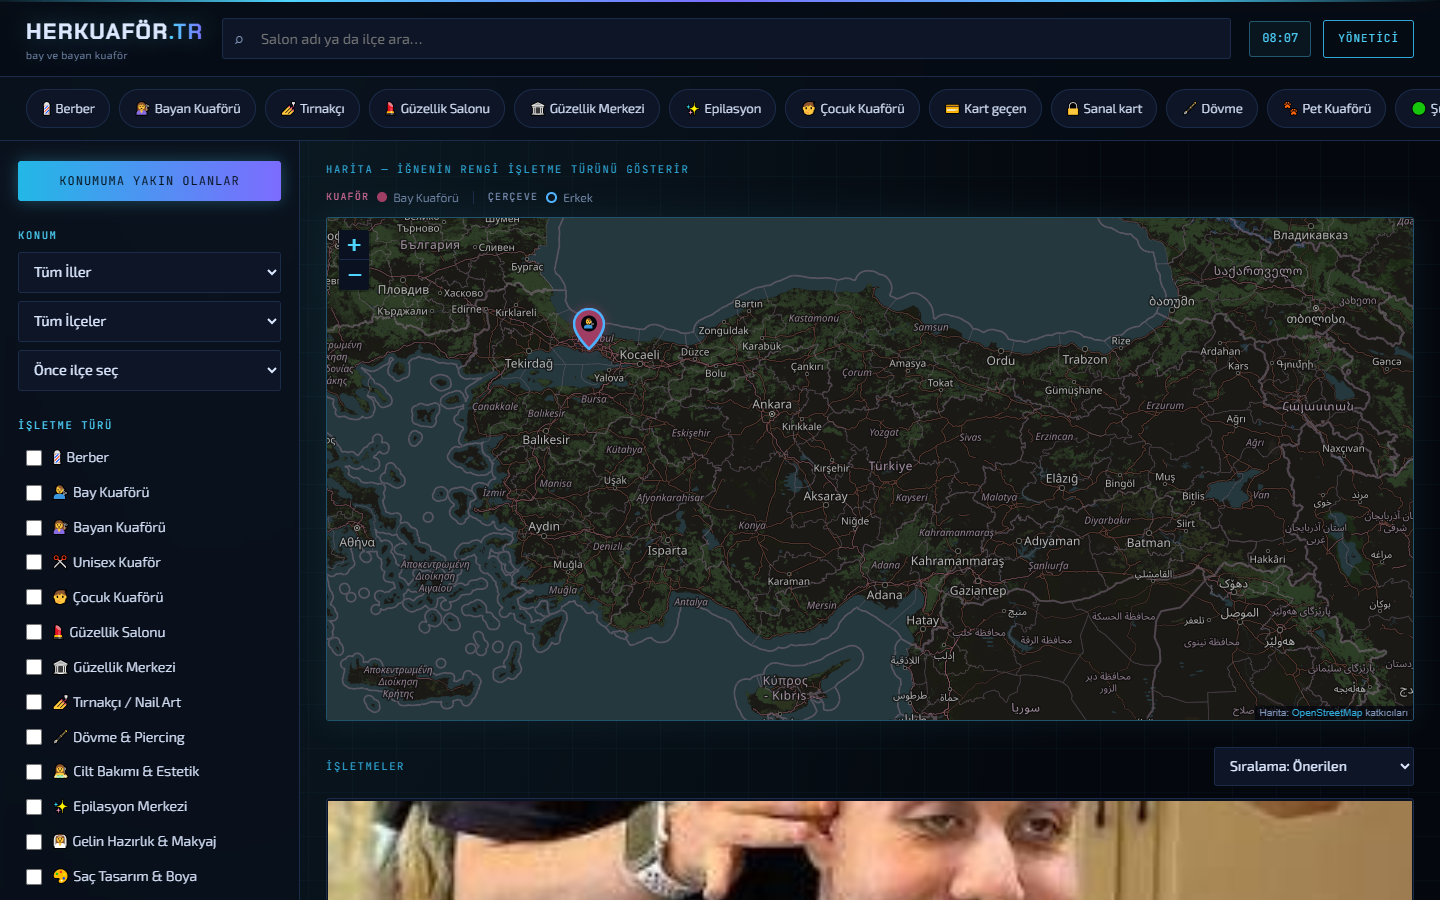This screenshot has width=1440, height=900.
Task: Open the Güzellik Salonu category chip
Action: (x=437, y=108)
